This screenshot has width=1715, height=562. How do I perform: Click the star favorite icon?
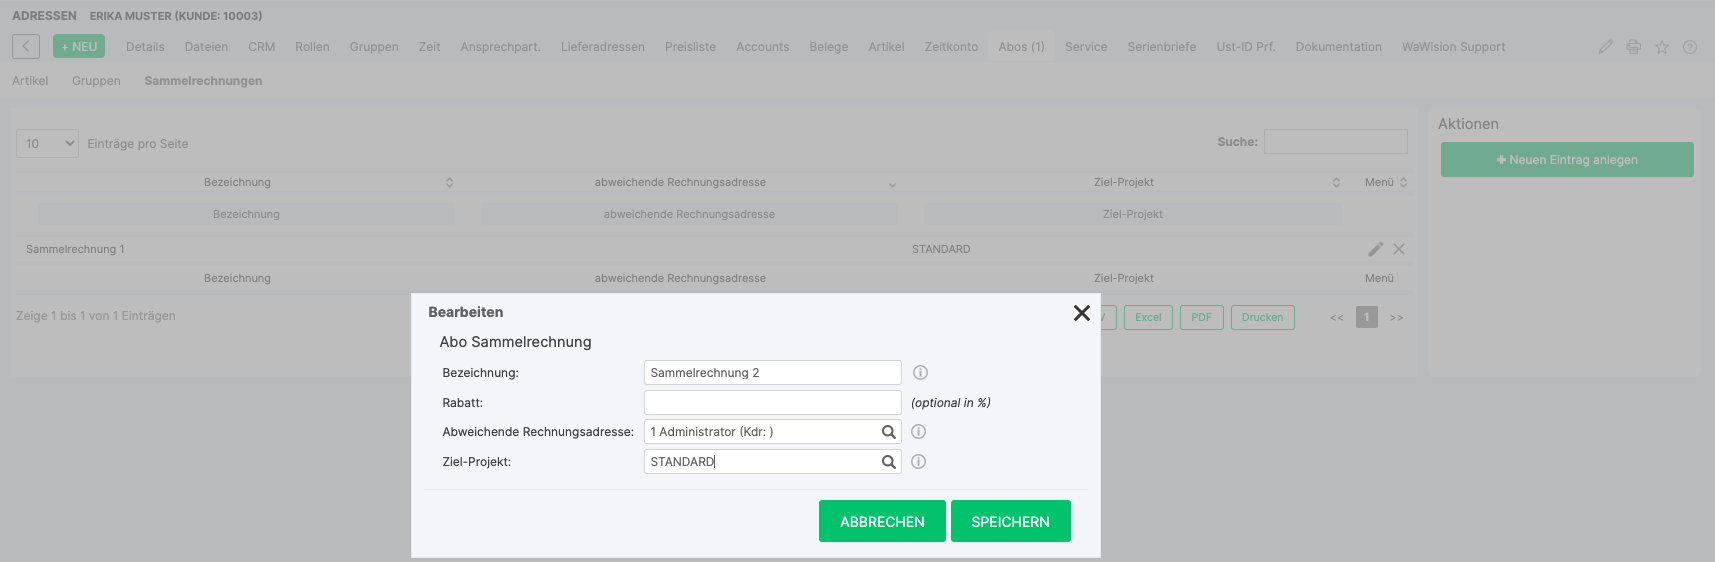coord(1661,47)
